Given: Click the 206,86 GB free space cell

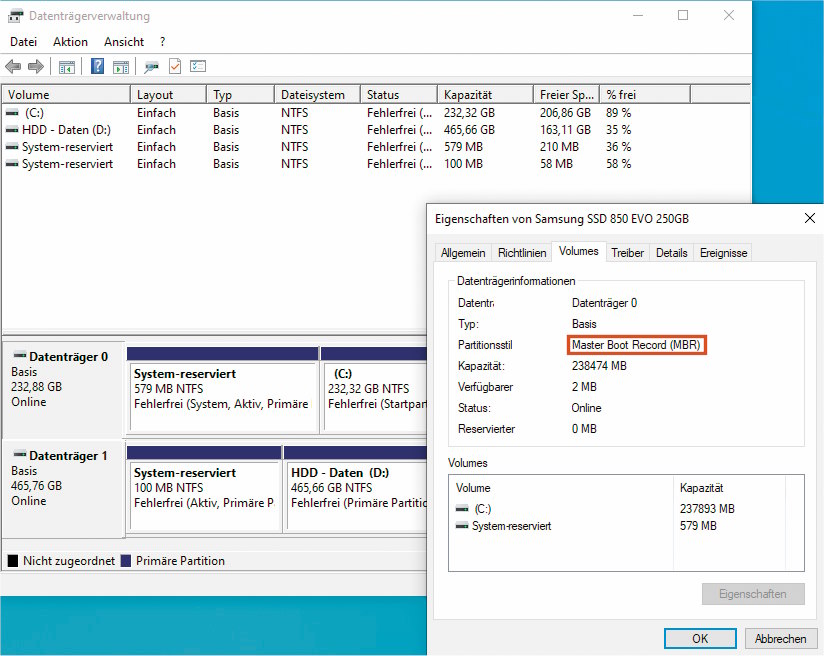Looking at the screenshot, I should [x=565, y=113].
